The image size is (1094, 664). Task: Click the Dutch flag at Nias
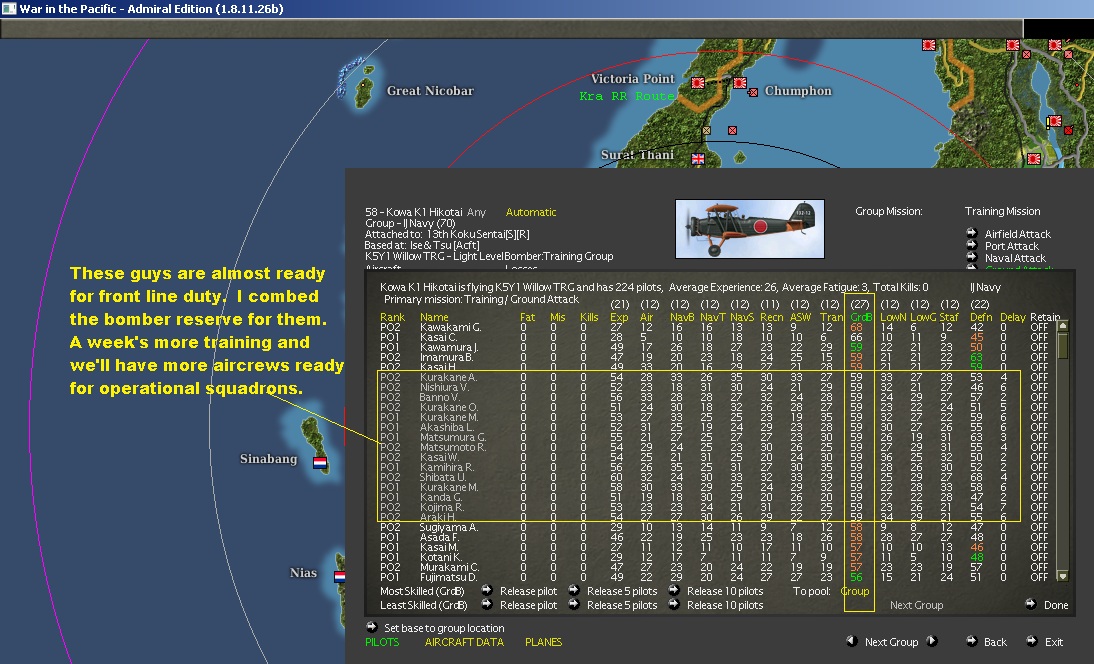click(340, 577)
